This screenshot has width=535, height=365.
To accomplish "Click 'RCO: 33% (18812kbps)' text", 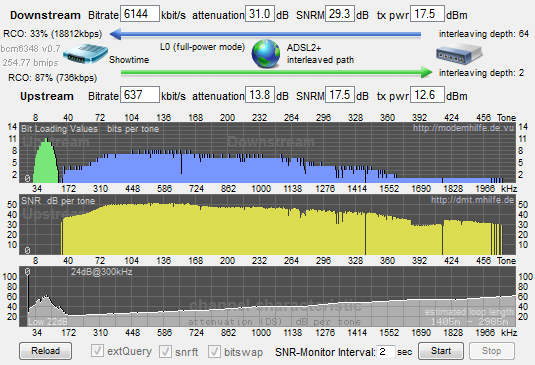I will (x=53, y=34).
